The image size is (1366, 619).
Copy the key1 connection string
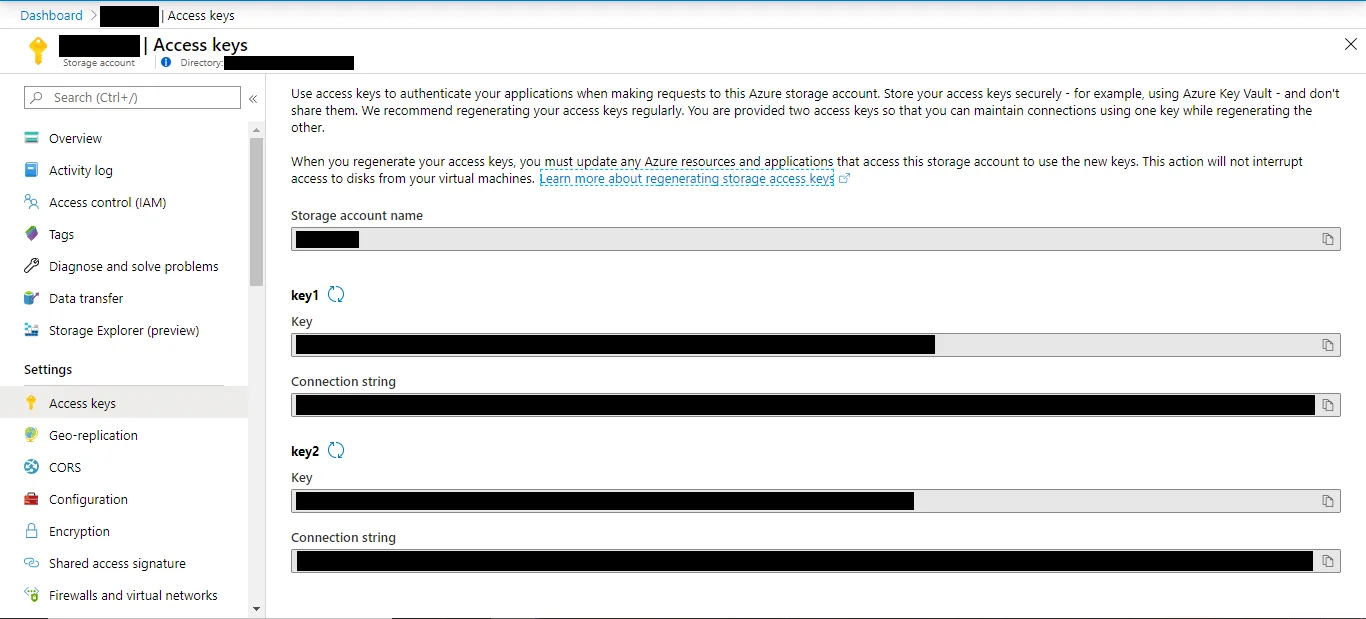[x=1328, y=405]
